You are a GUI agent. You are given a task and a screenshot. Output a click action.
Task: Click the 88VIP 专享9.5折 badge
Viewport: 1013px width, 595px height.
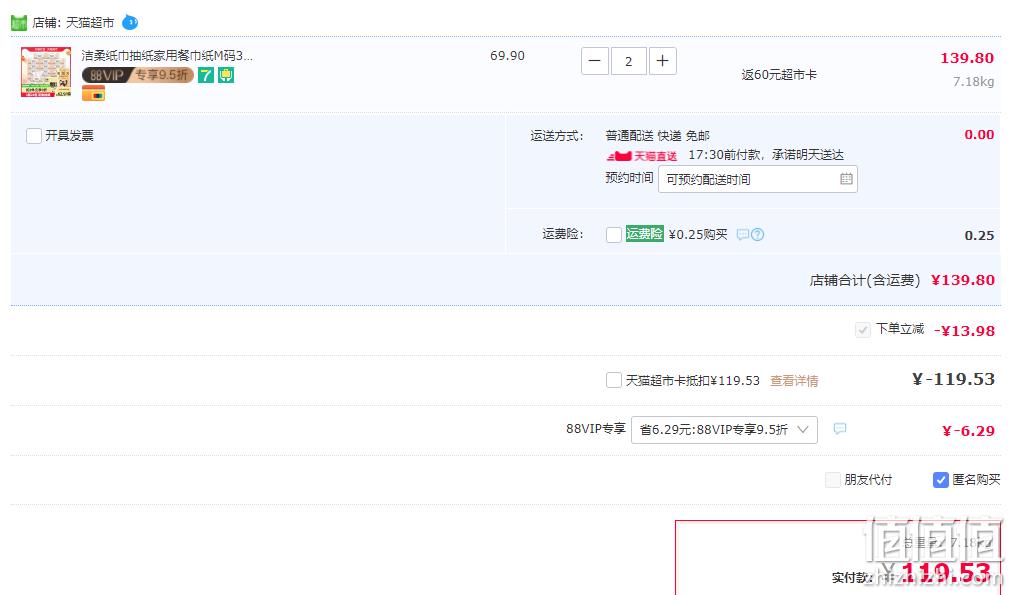point(138,75)
